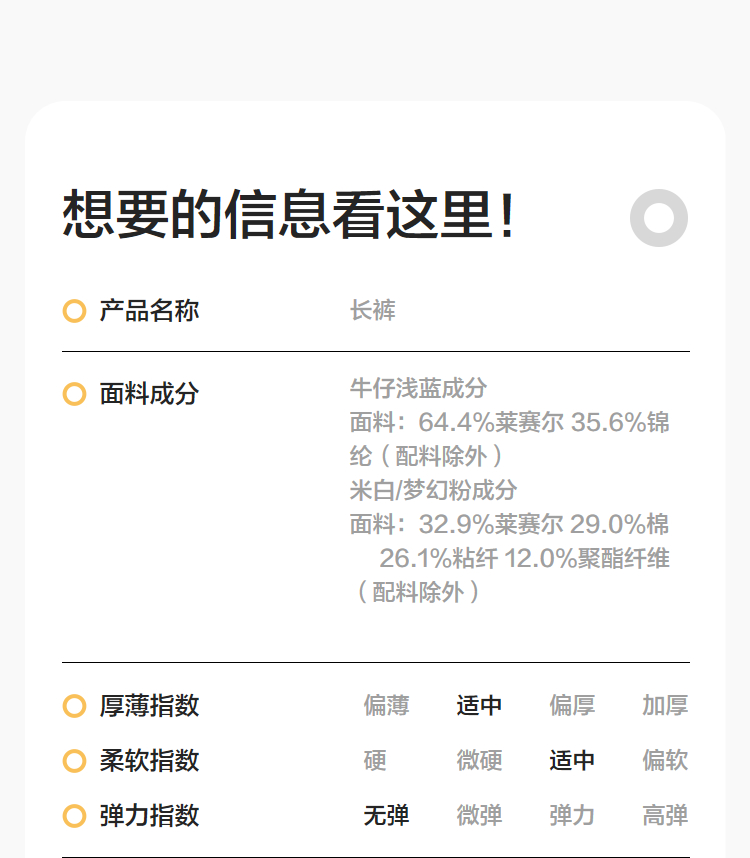The width and height of the screenshot is (750, 858).
Task: Click the 牛仔浅蓝成分 fabric text
Action: pyautogui.click(x=418, y=388)
